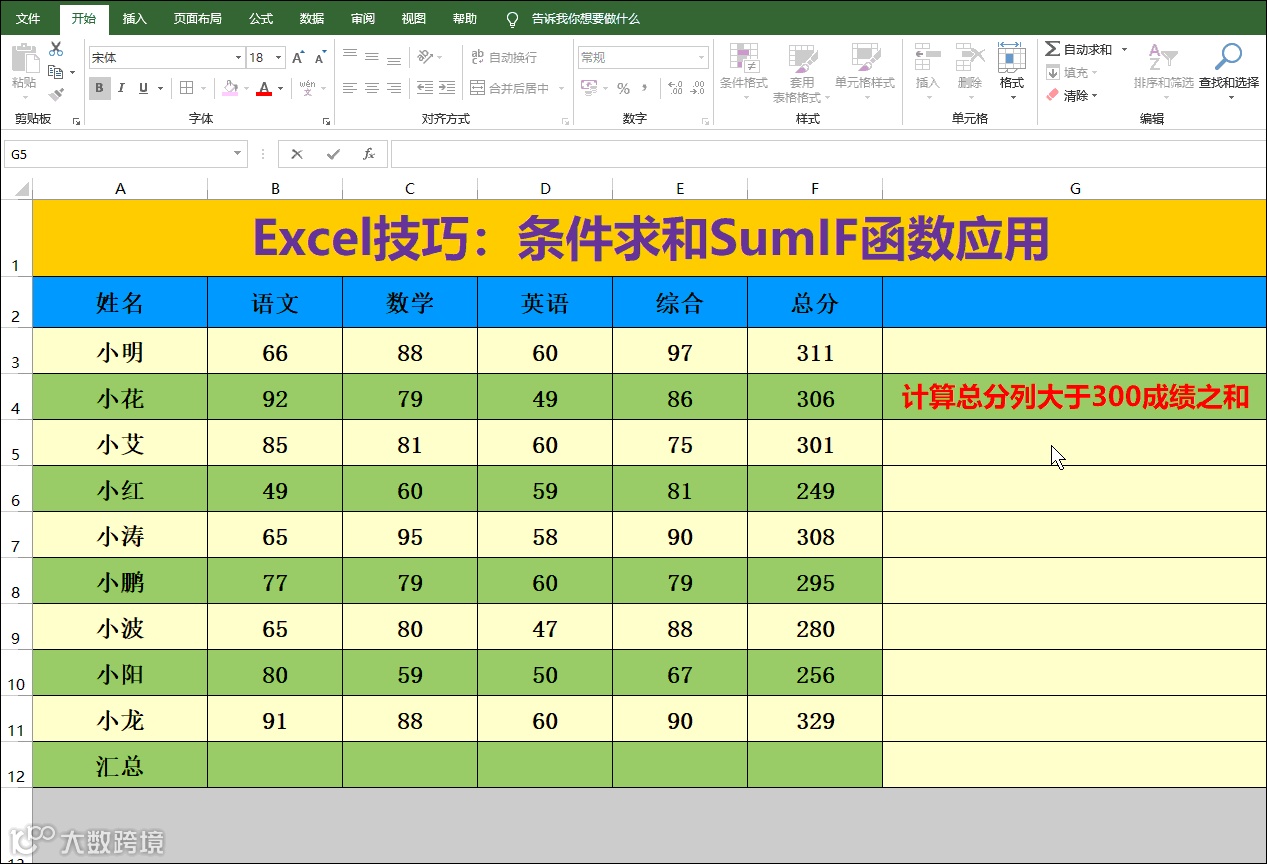Expand the font color dropdown arrow
Screen dimensions: 1267x864
coord(280,88)
